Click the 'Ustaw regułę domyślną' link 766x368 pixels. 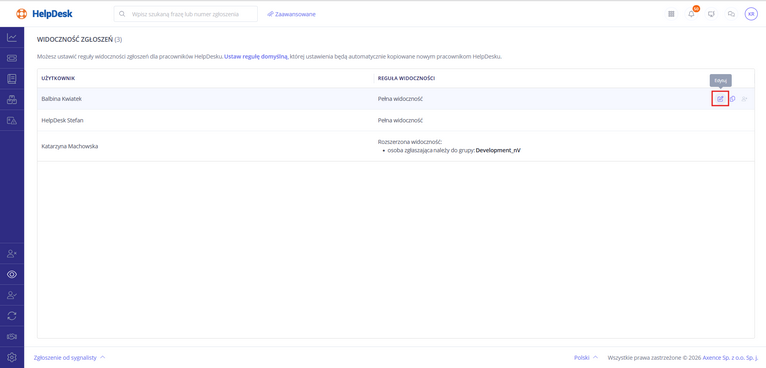point(256,57)
